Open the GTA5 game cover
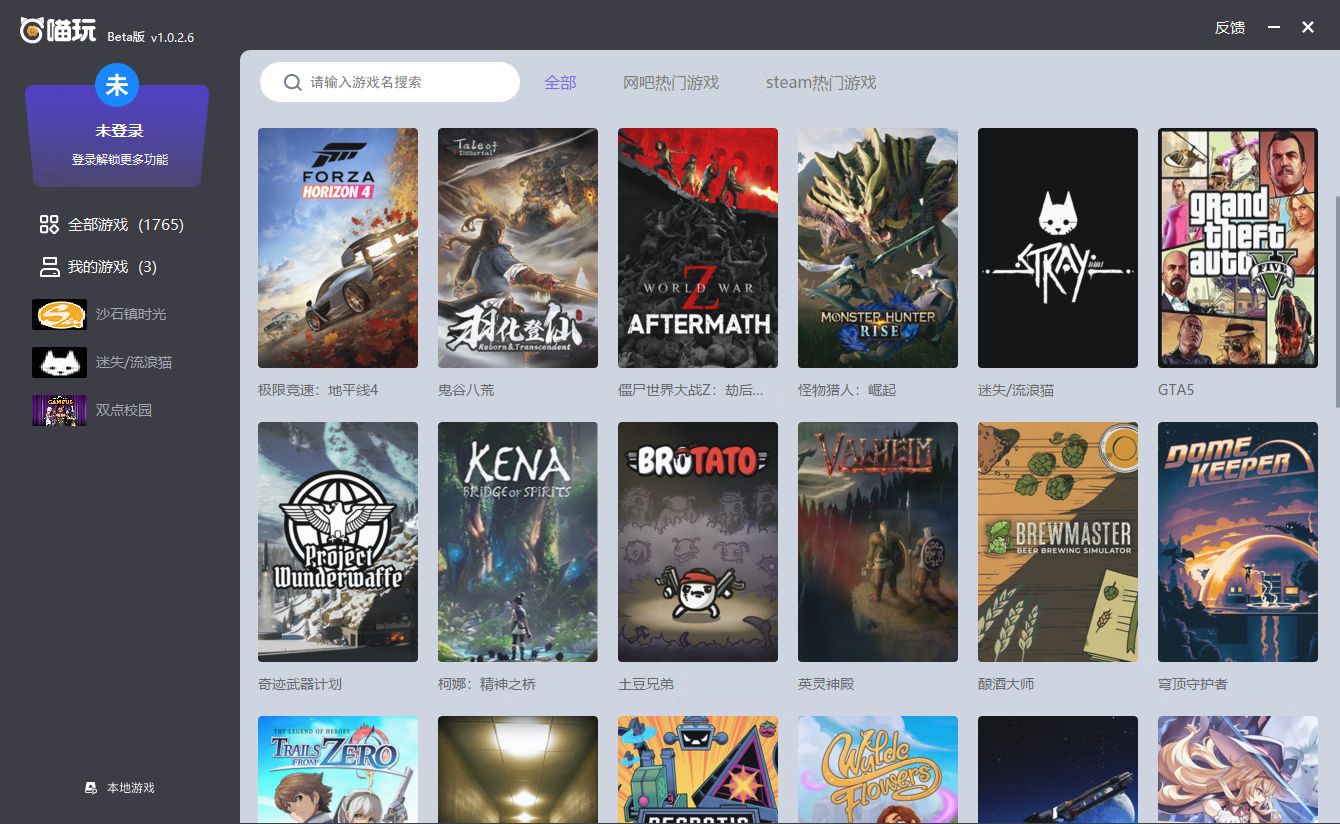This screenshot has width=1340, height=824. pos(1237,248)
